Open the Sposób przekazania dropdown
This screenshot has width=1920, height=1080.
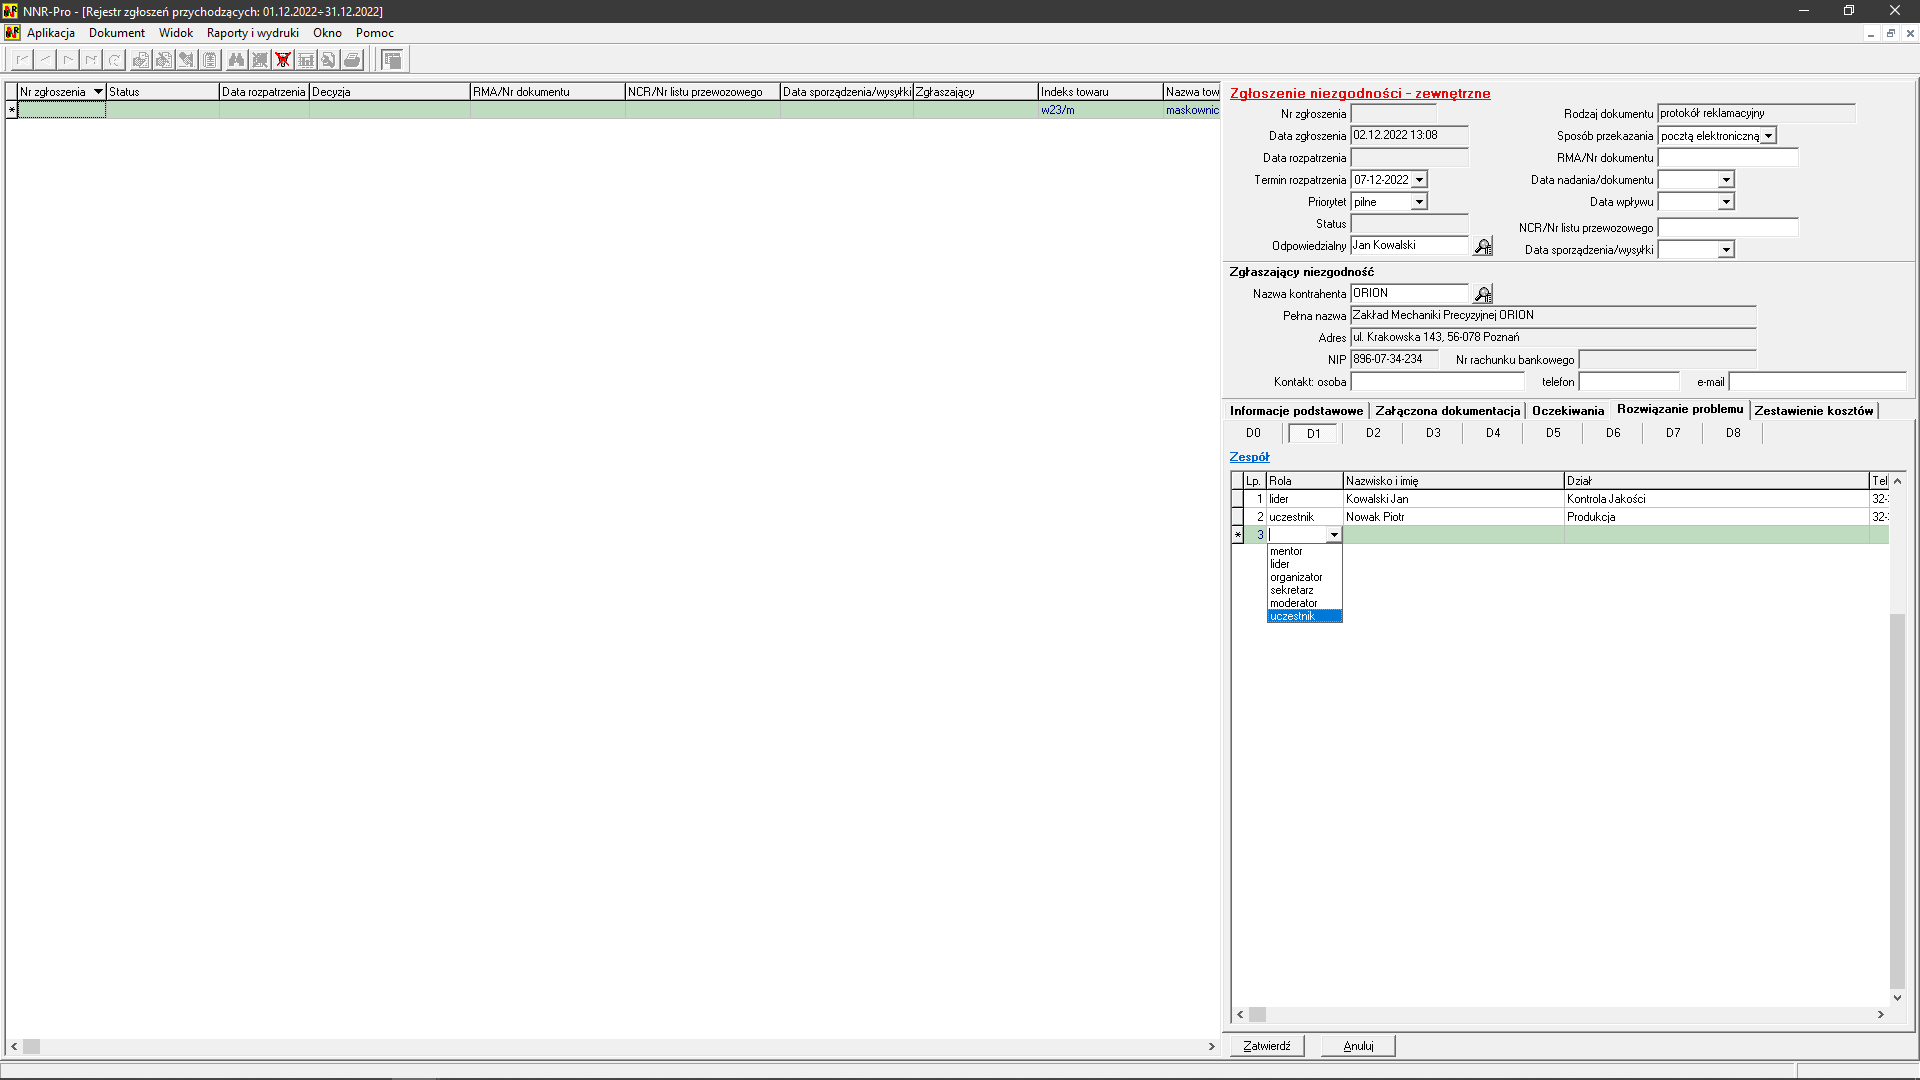(x=1768, y=136)
